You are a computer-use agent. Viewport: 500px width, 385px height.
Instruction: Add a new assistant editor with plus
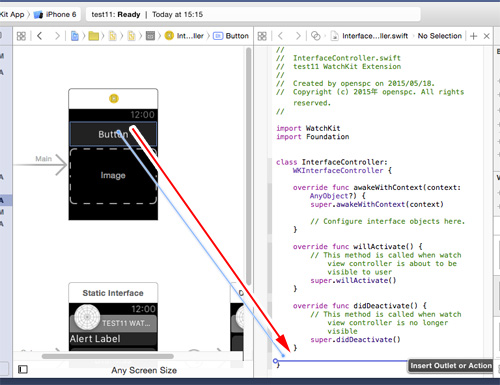point(473,36)
